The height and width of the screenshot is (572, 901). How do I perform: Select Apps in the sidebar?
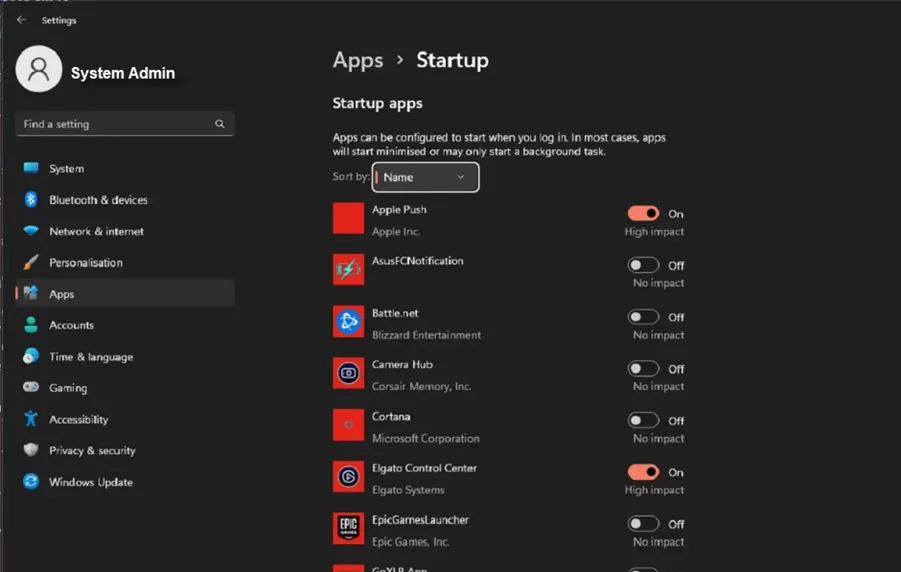(x=125, y=294)
